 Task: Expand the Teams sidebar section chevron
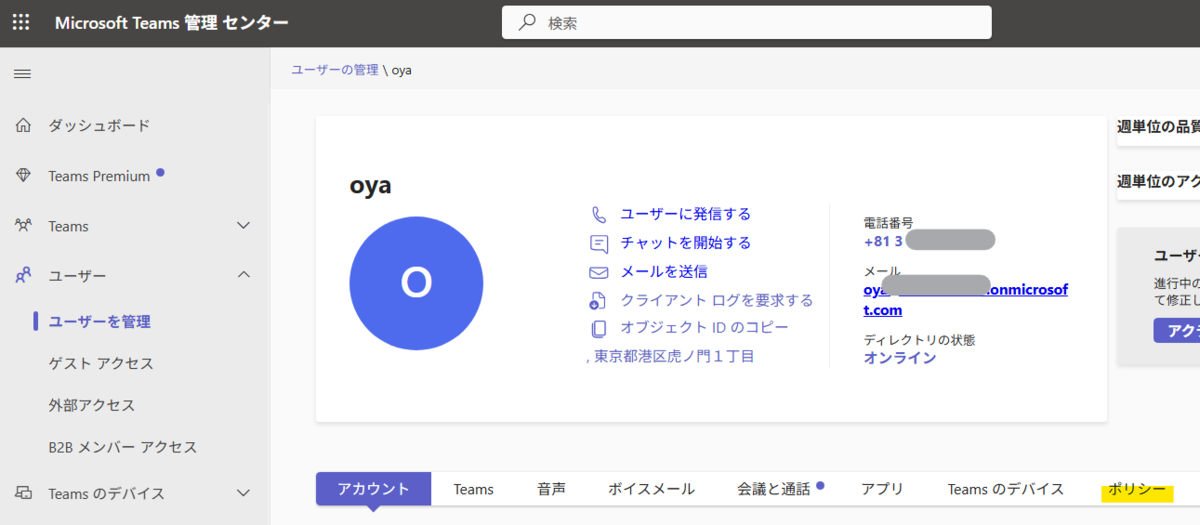[x=243, y=226]
